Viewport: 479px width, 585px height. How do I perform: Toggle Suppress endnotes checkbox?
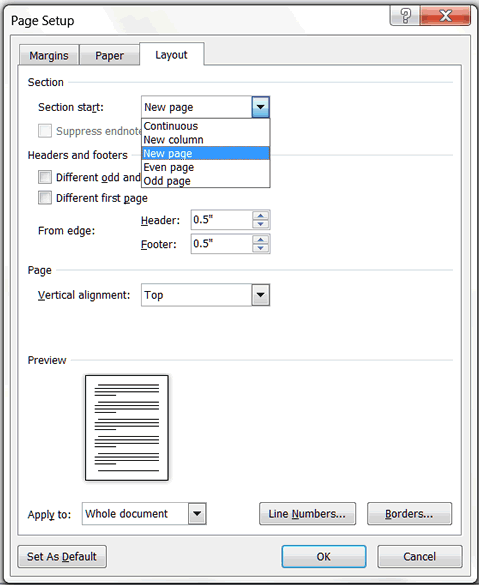coord(45,131)
